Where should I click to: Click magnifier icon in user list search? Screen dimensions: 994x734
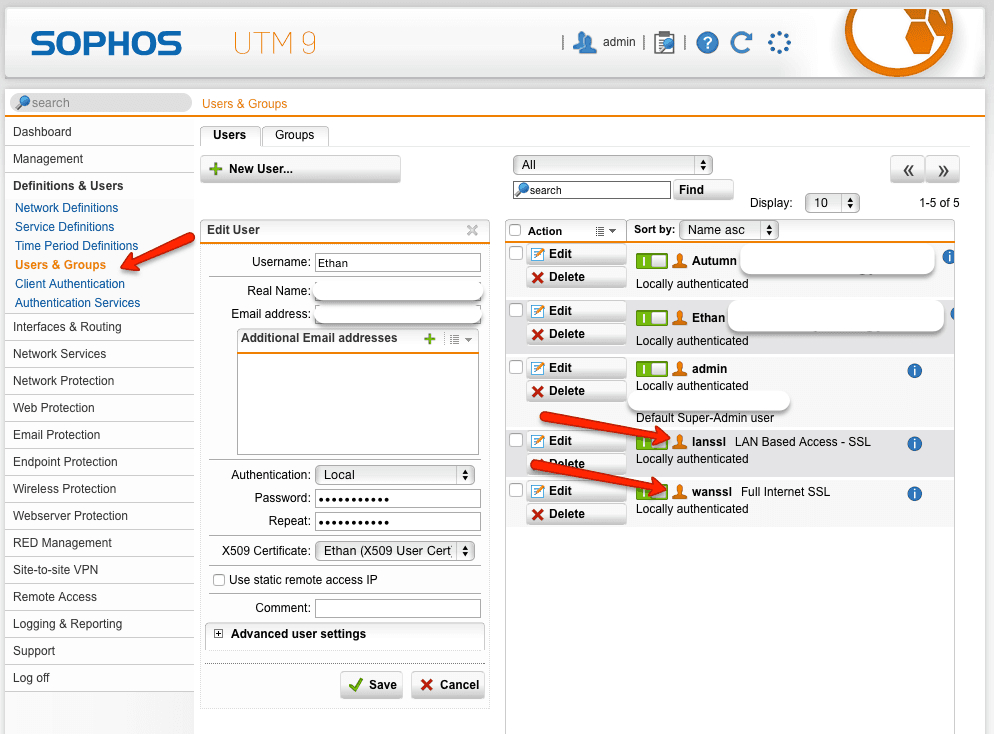[522, 190]
